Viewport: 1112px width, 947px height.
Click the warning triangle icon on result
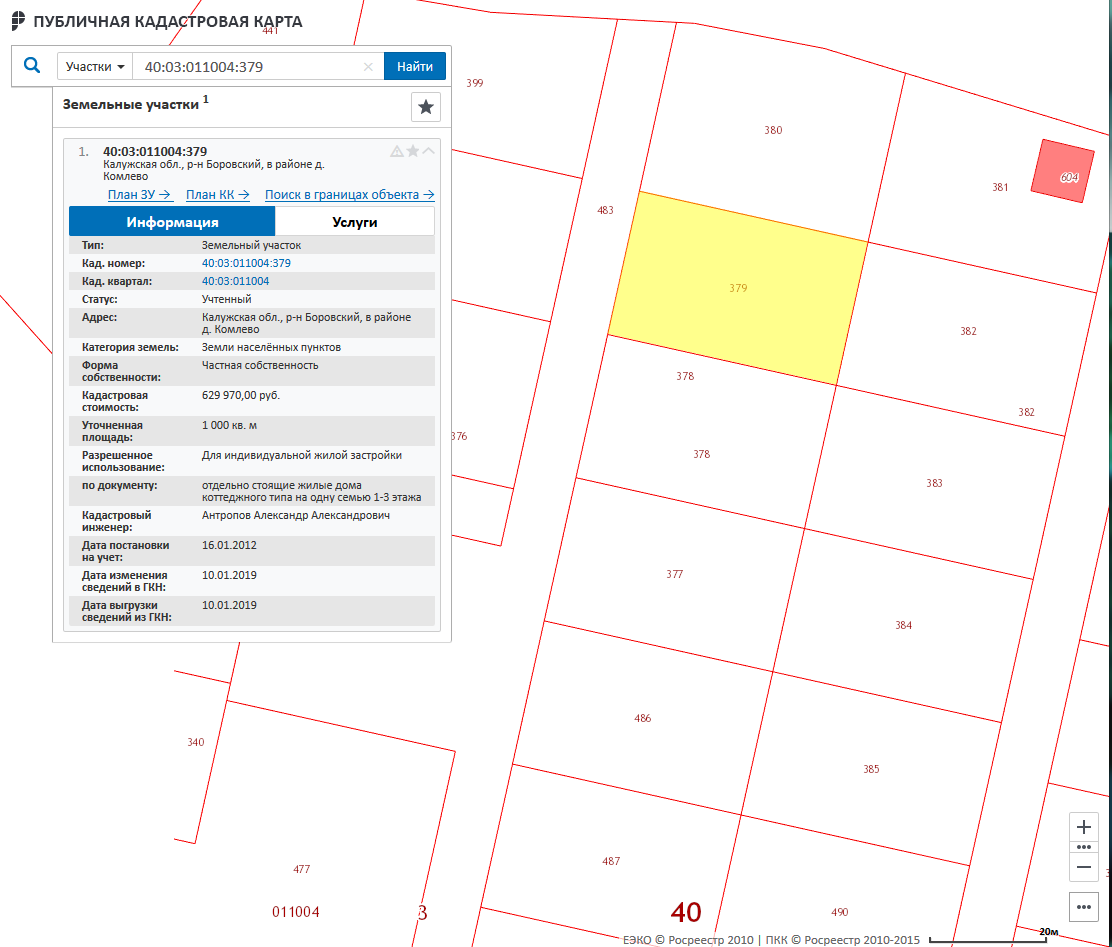click(x=396, y=151)
